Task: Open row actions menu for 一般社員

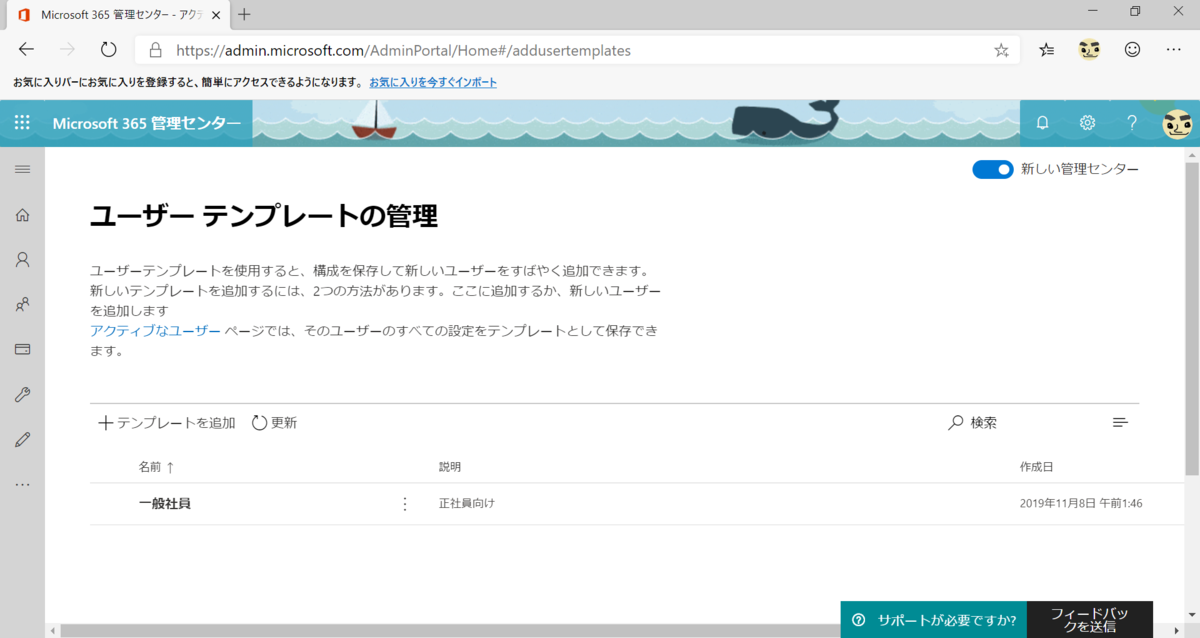Action: point(405,504)
